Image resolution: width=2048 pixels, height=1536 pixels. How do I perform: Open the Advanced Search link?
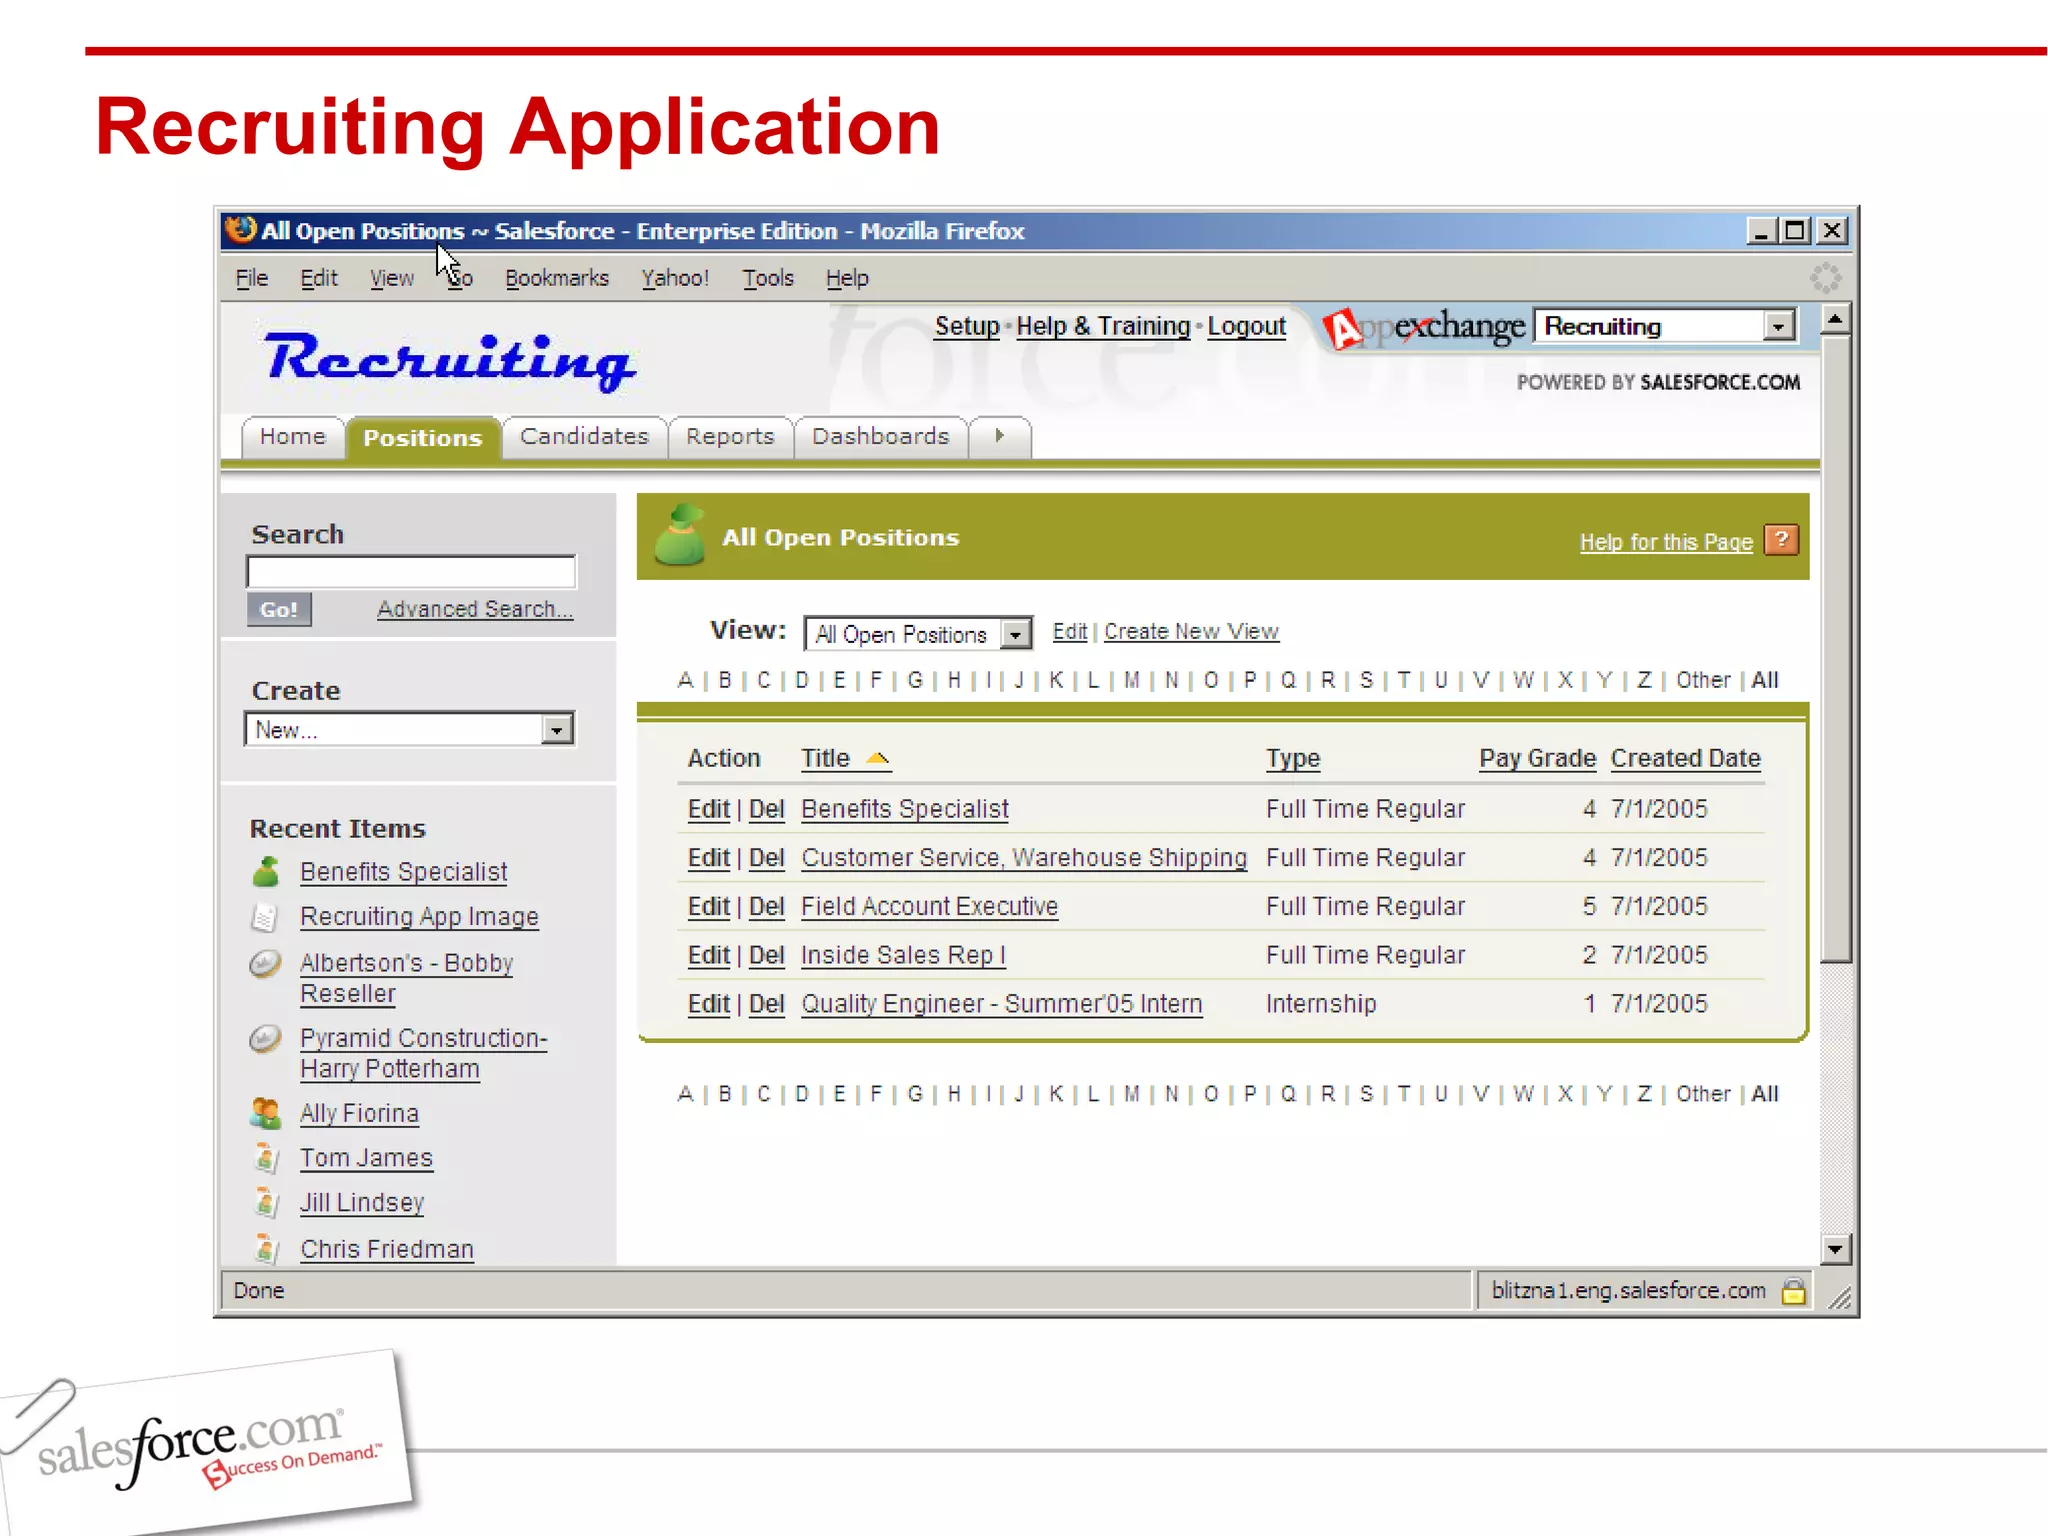[x=475, y=609]
